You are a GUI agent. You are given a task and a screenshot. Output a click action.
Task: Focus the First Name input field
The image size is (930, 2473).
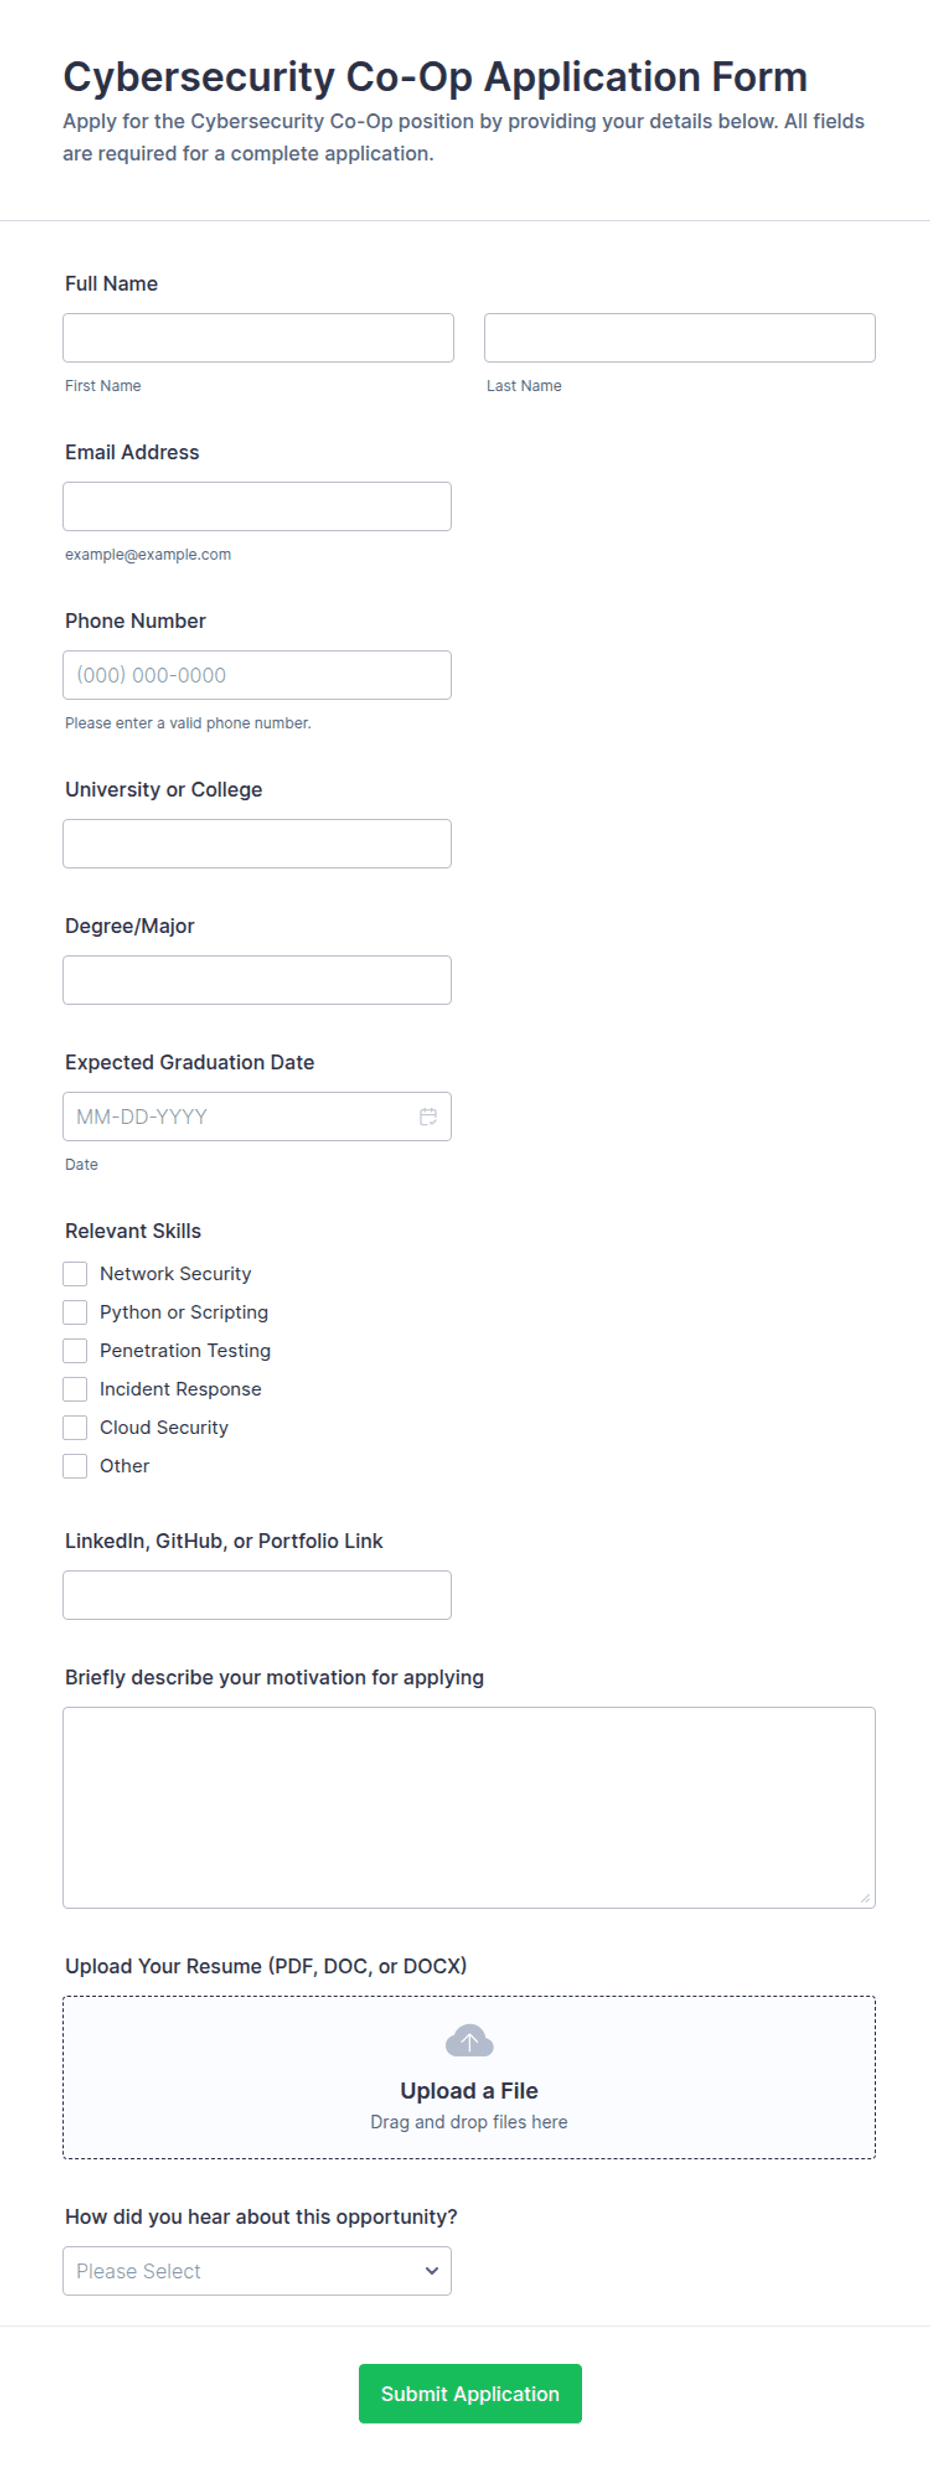(x=258, y=338)
